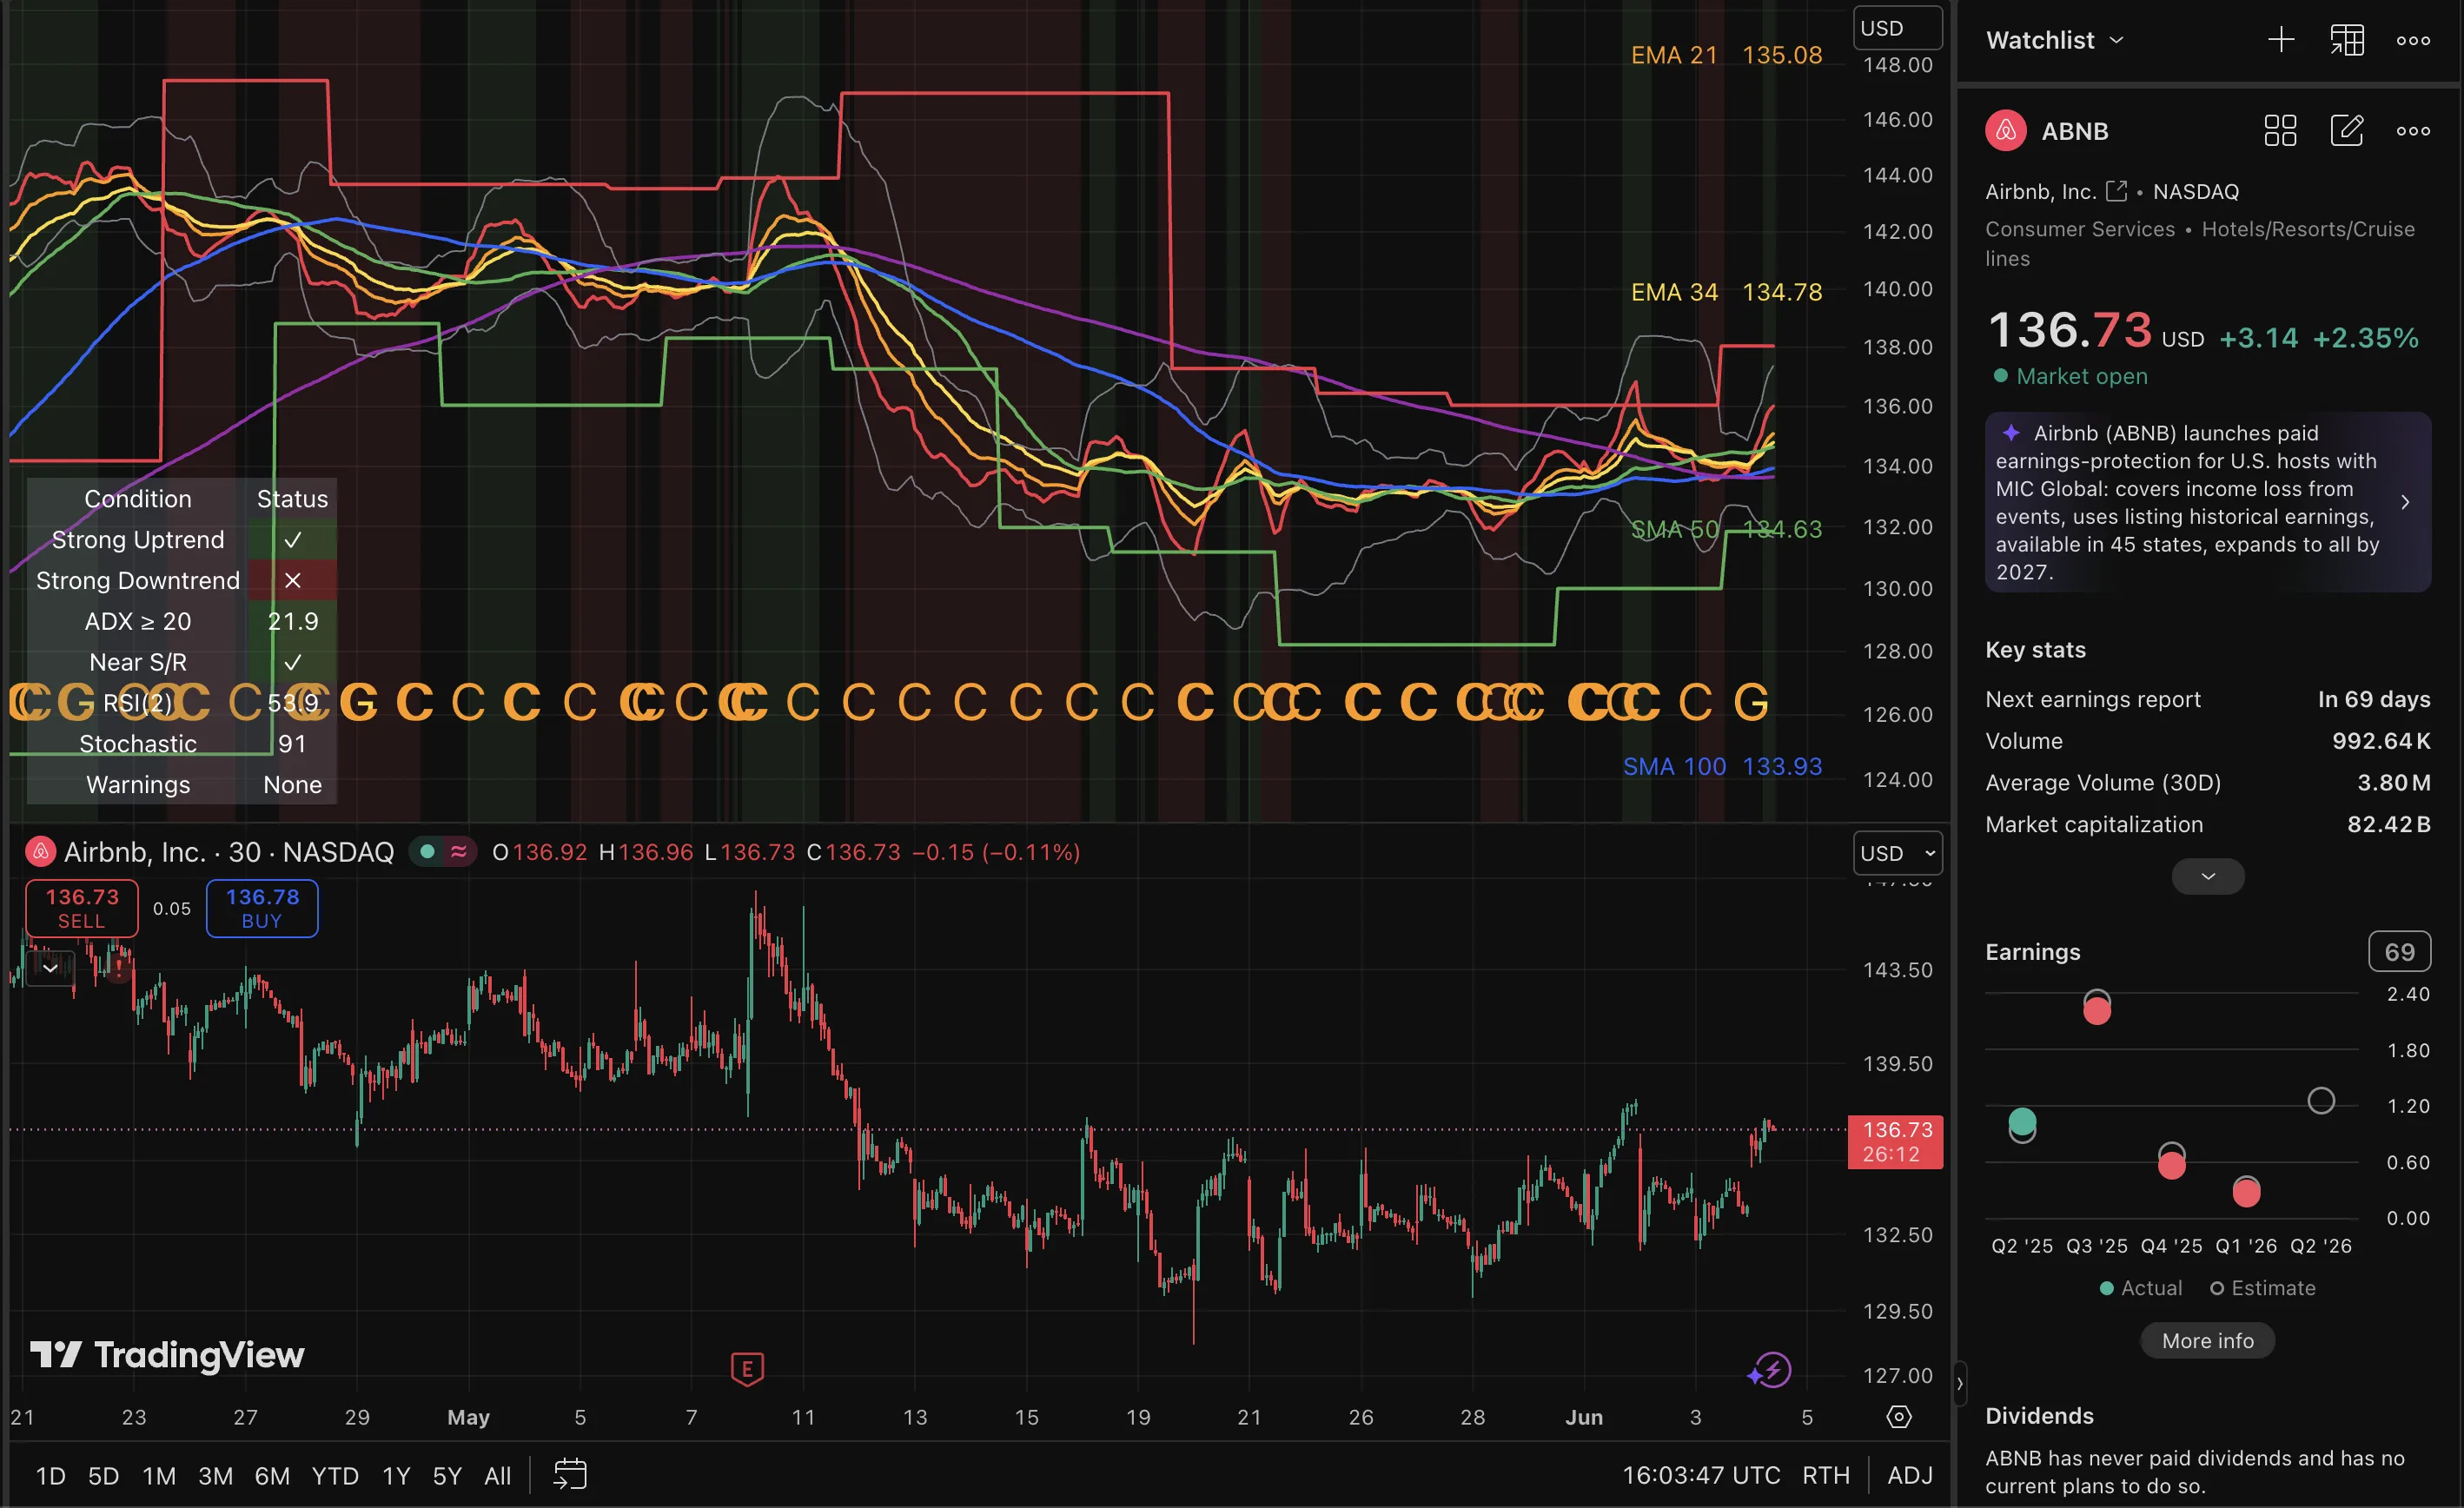
Task: Click the red alert icon on the left of the price chart
Action: pyautogui.click(x=119, y=968)
